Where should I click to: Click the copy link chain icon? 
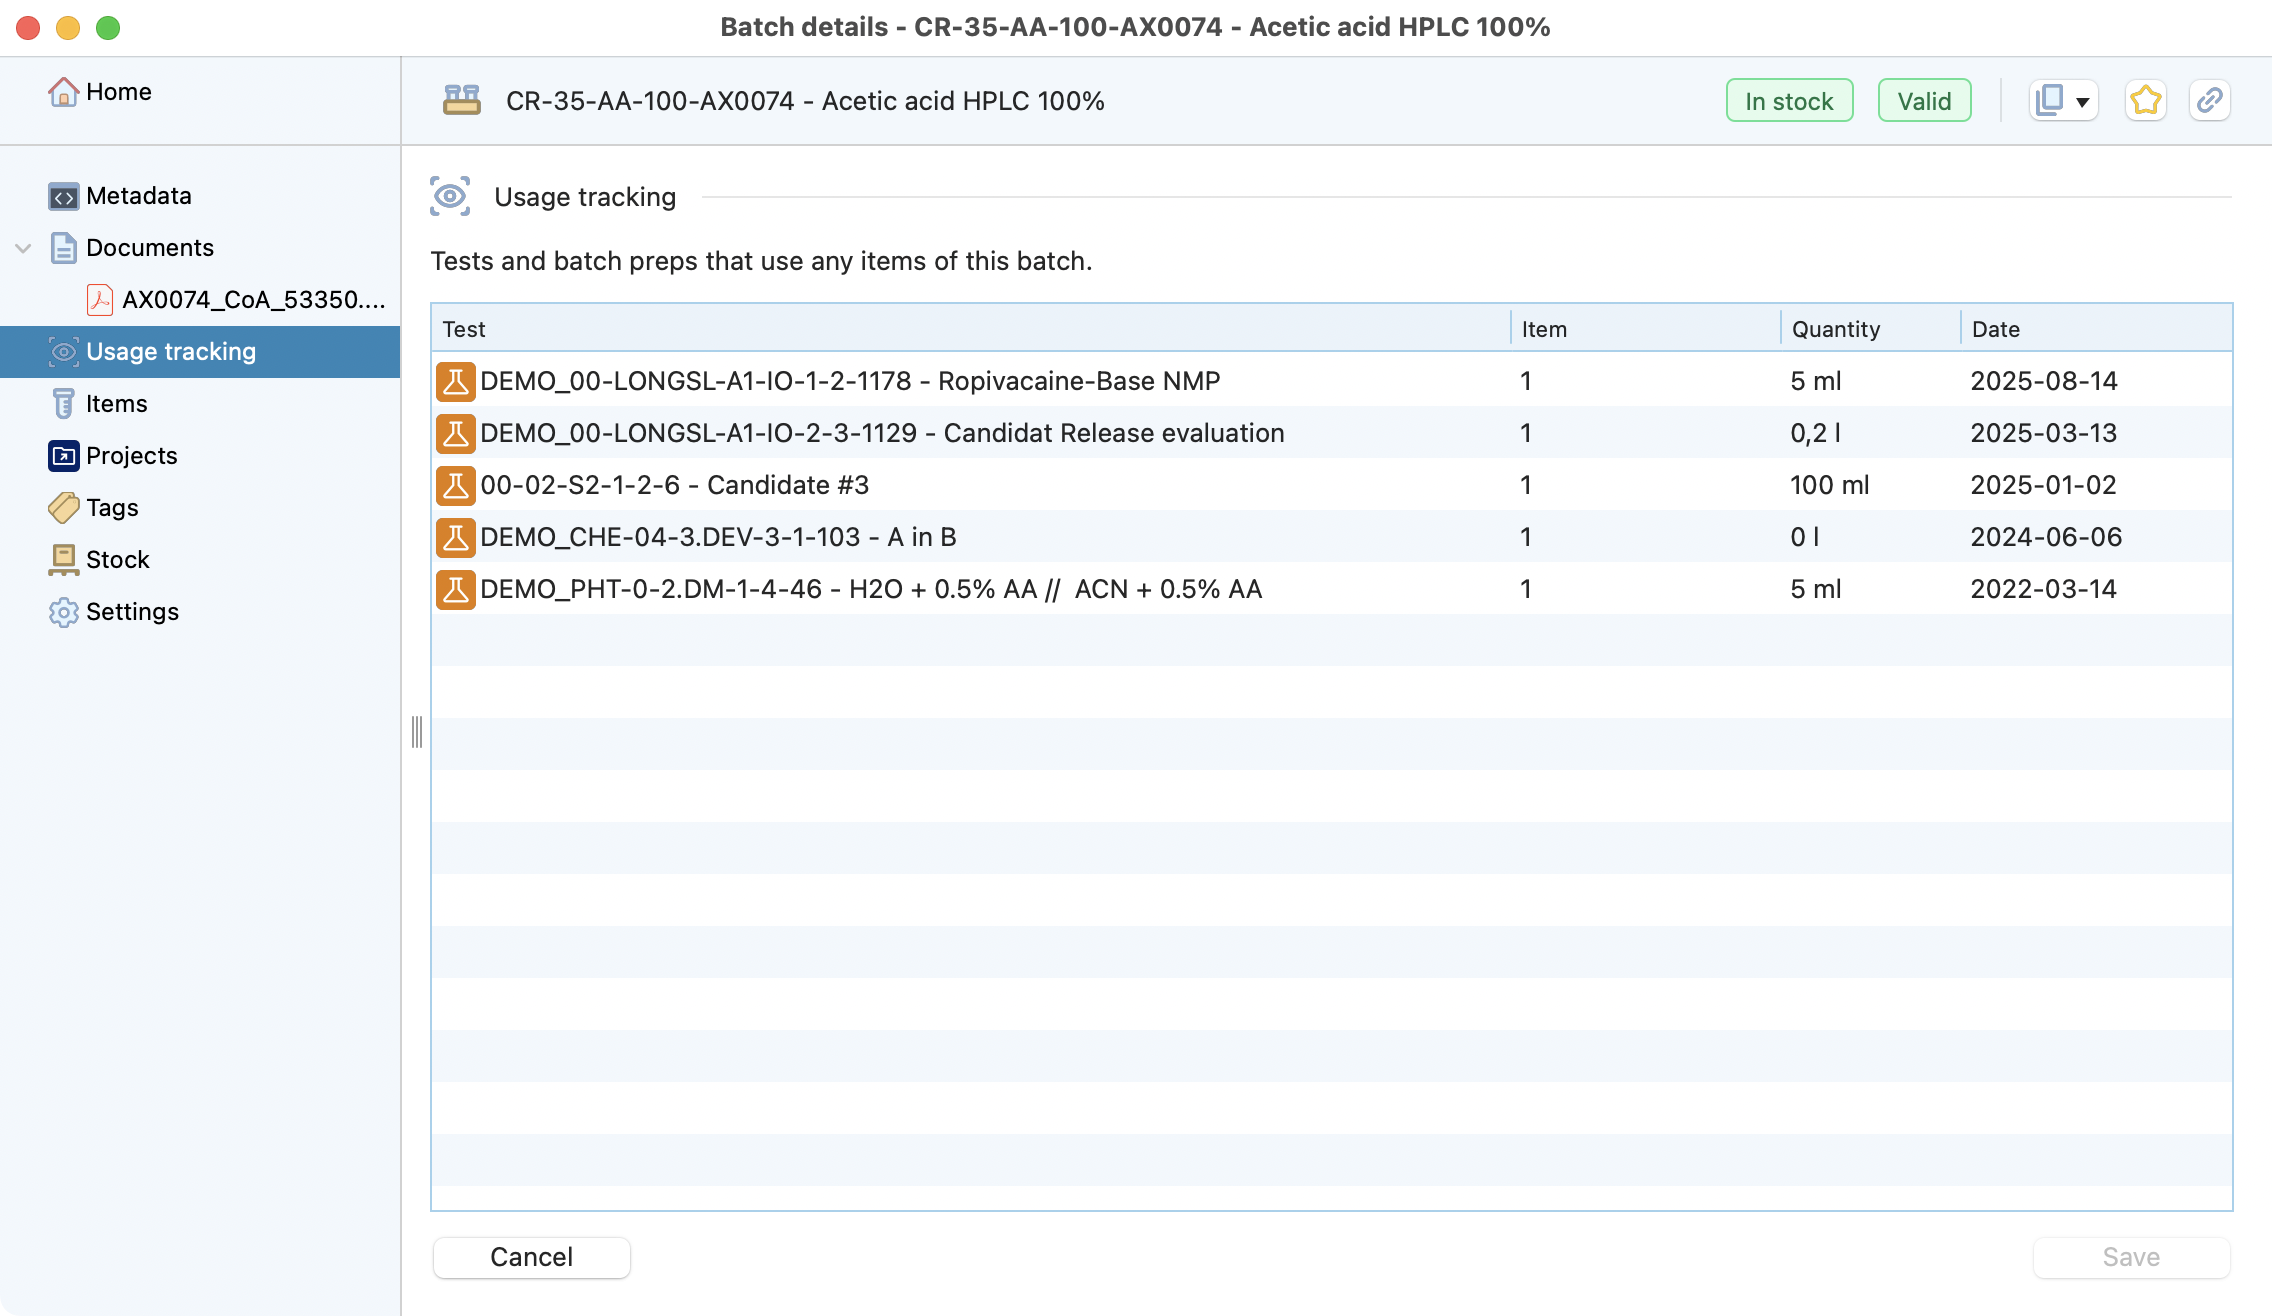[x=2209, y=101]
